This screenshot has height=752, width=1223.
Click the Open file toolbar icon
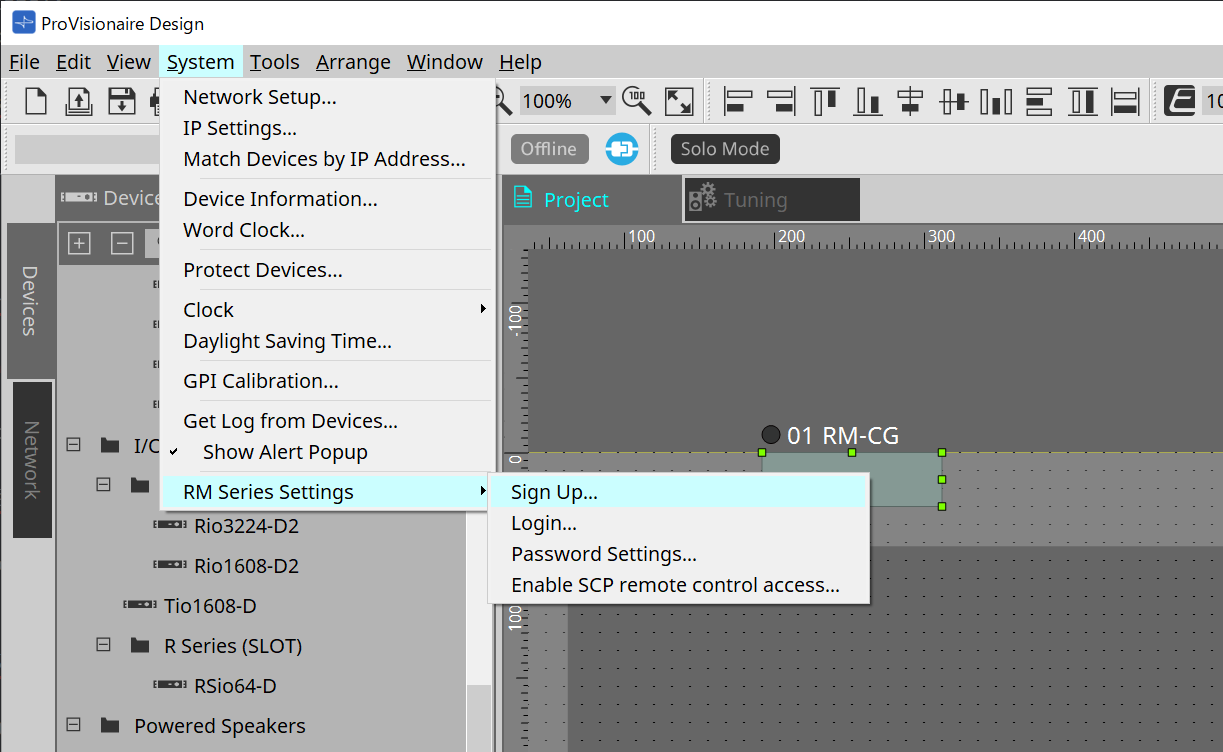point(79,101)
